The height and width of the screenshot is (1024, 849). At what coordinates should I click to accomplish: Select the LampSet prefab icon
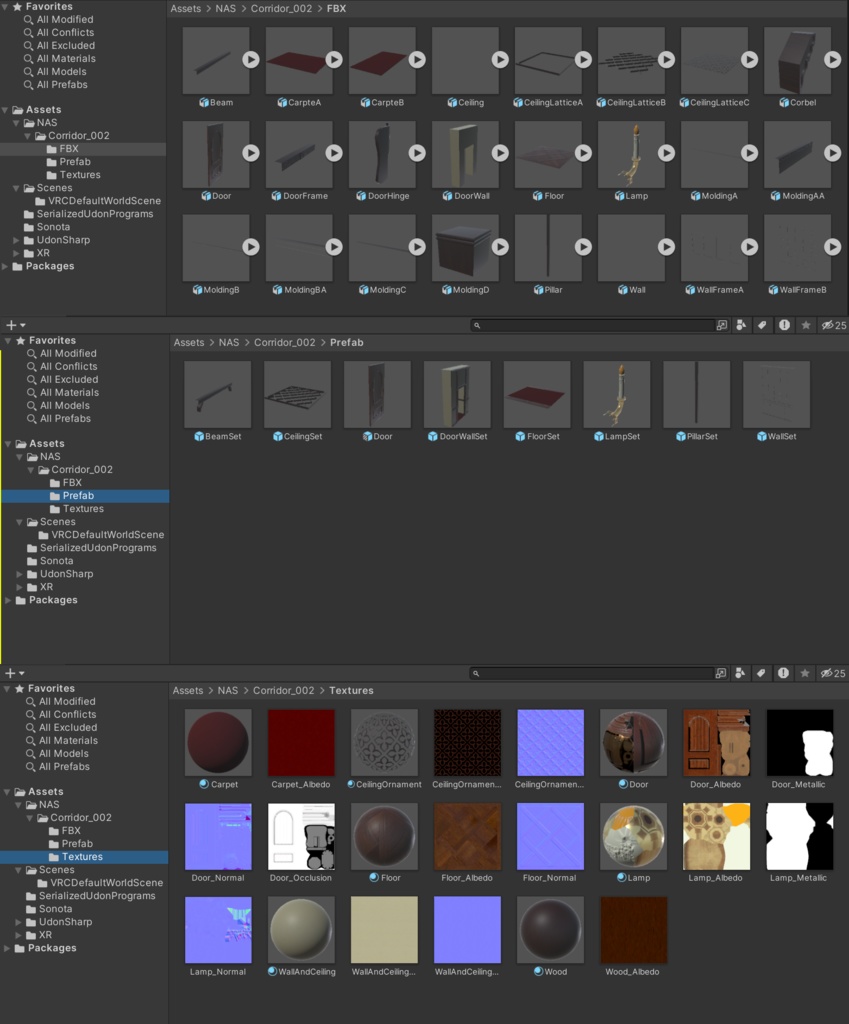coord(617,394)
